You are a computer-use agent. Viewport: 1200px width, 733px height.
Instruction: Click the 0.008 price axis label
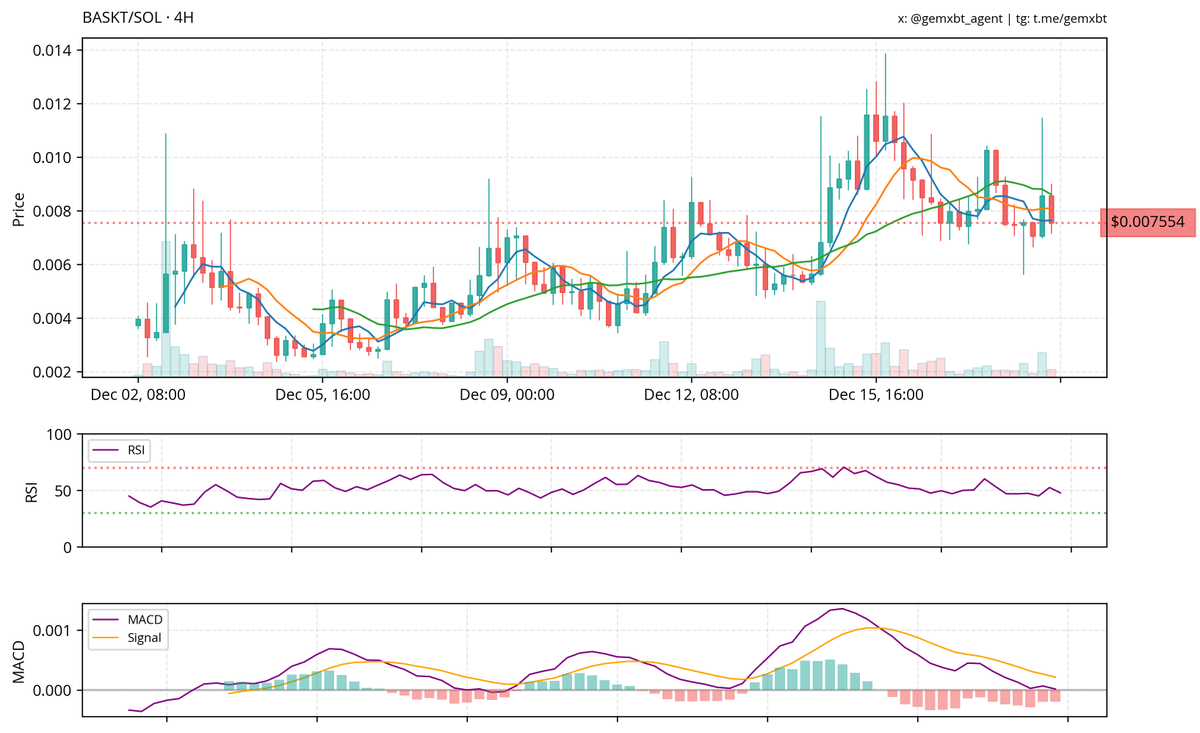point(52,211)
